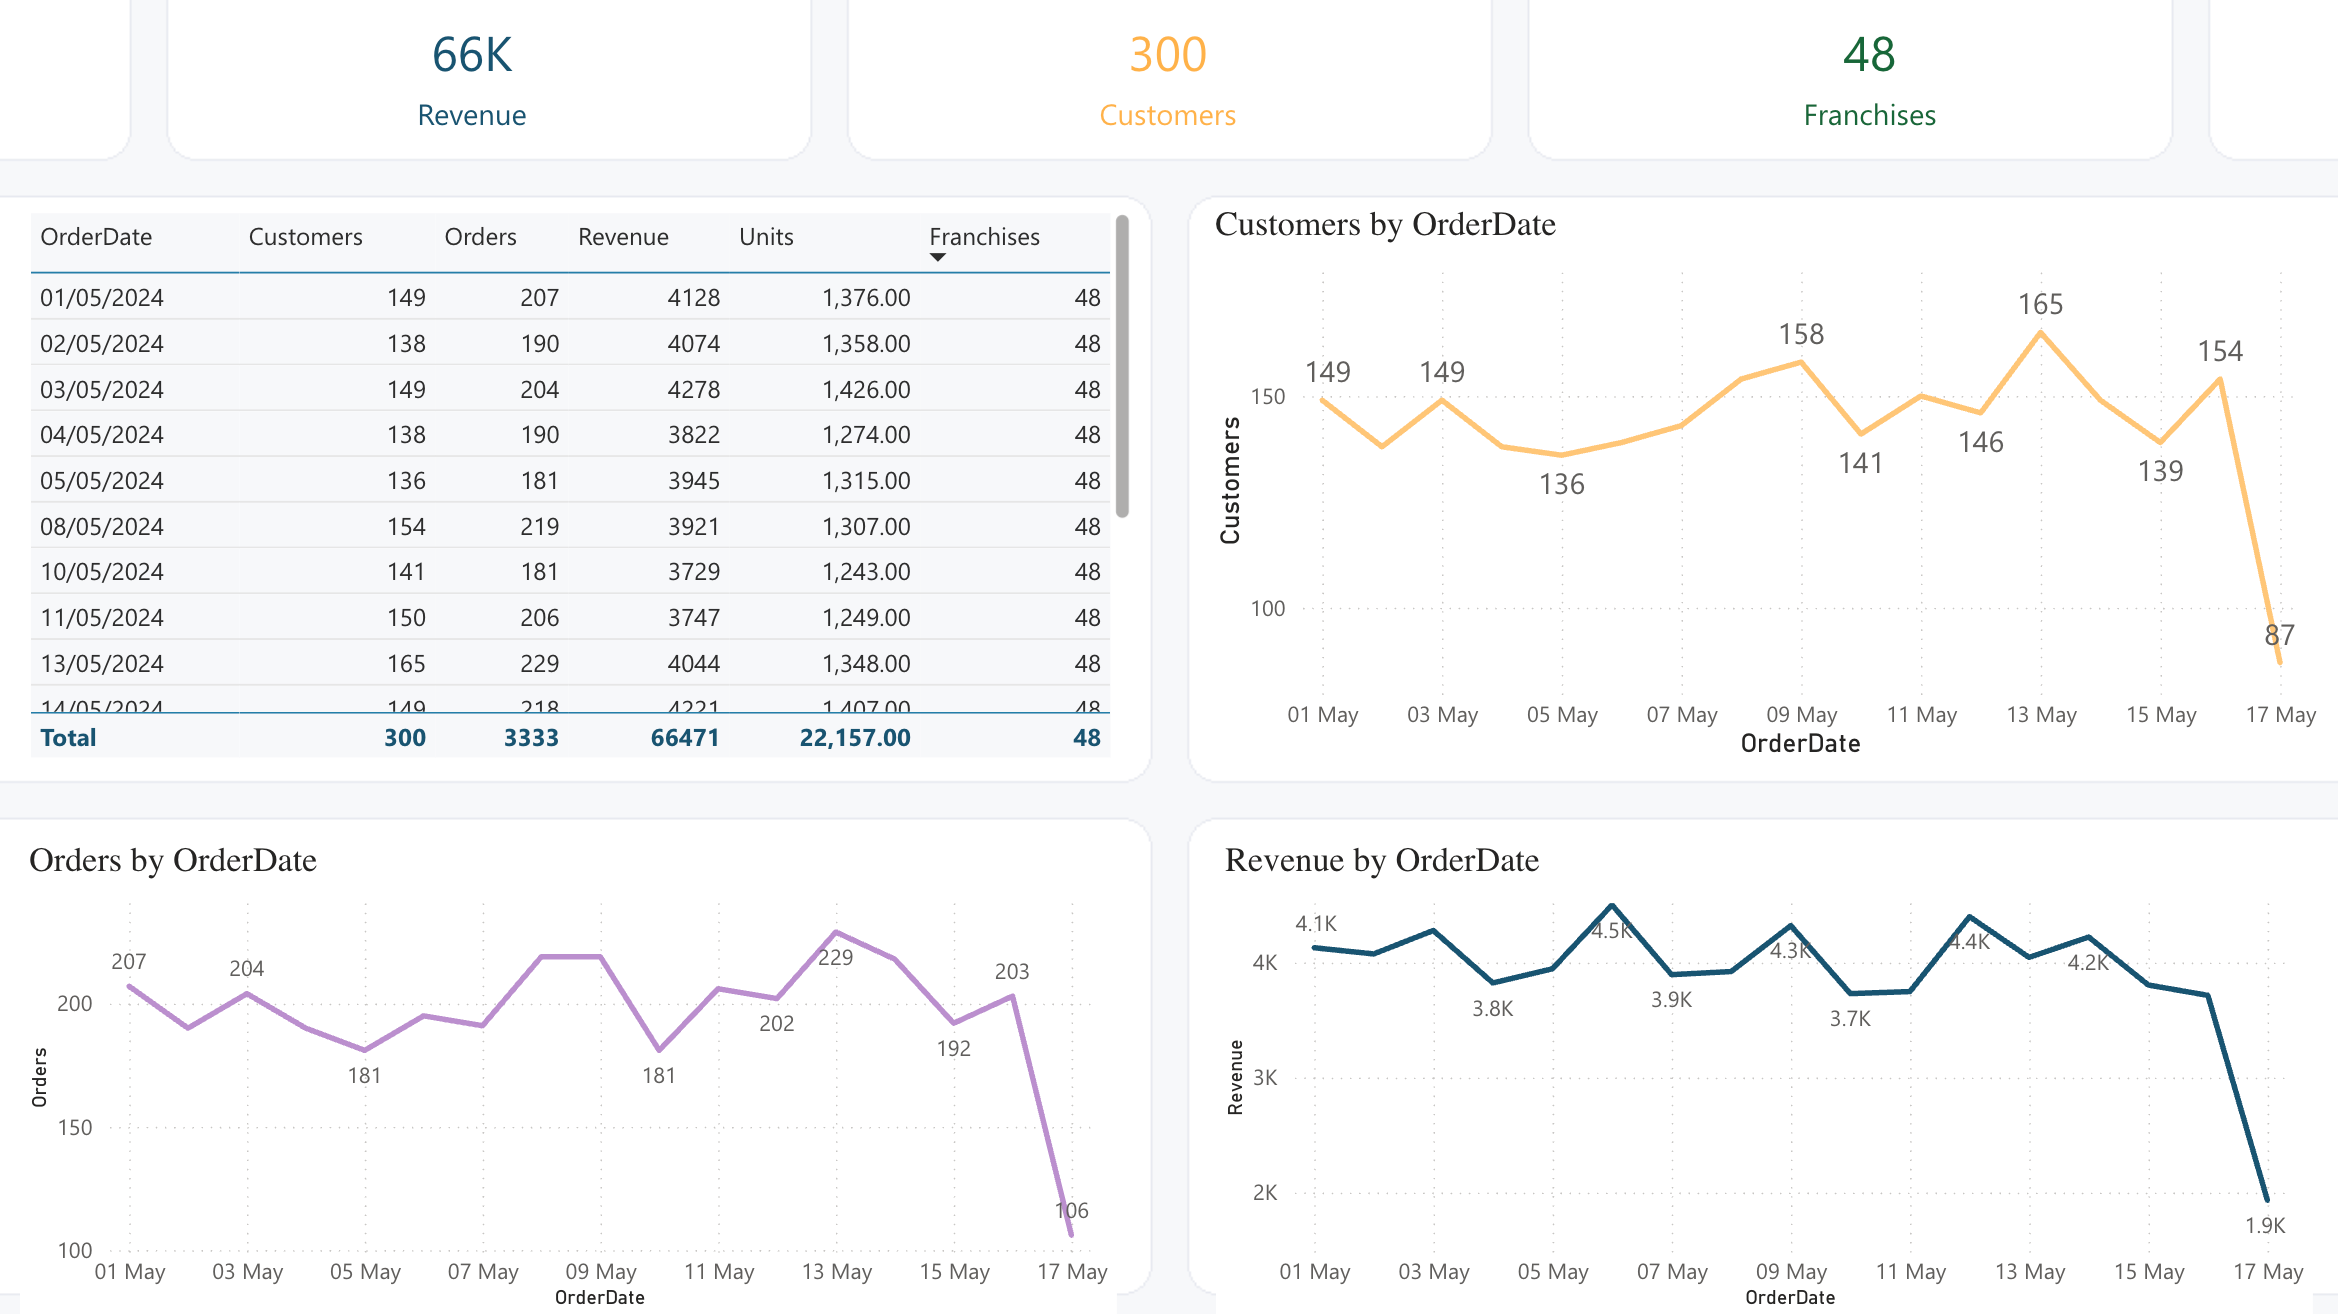Click the Orders column header

480,237
